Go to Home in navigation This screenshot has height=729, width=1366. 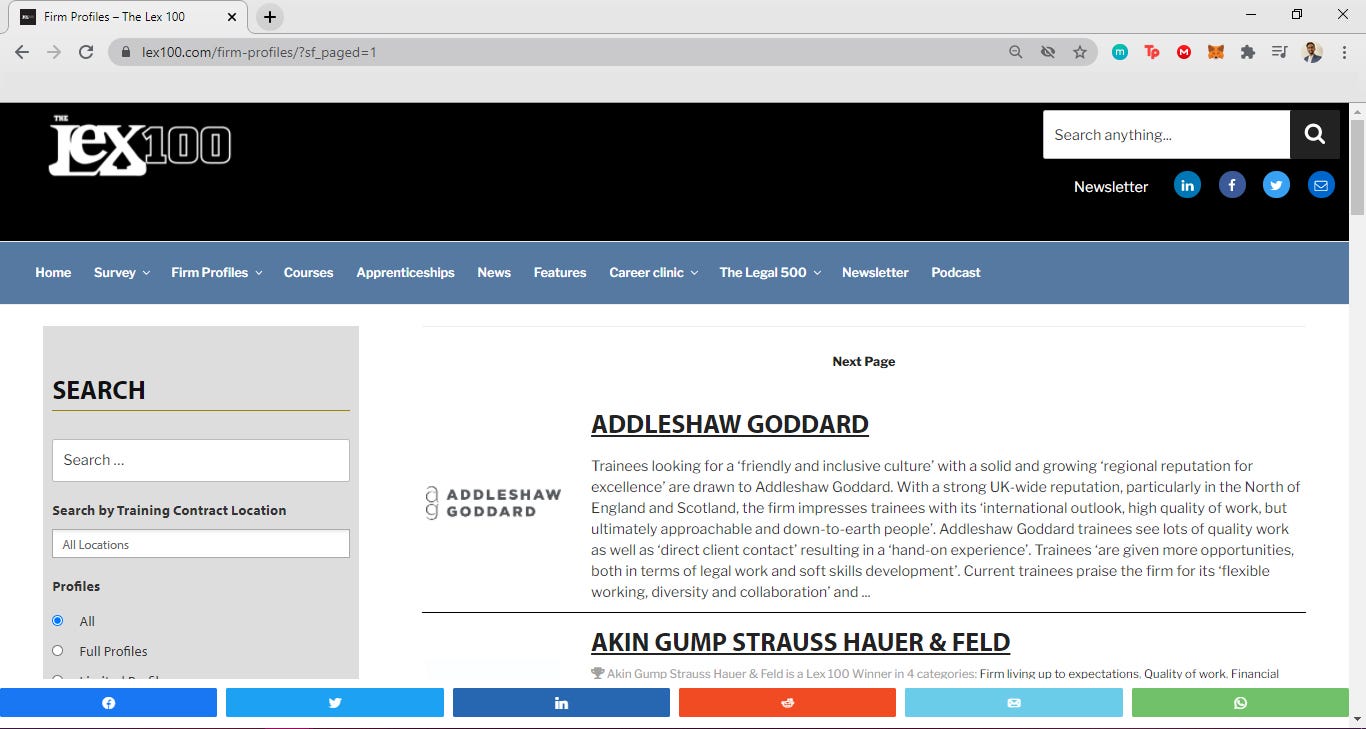coord(53,272)
